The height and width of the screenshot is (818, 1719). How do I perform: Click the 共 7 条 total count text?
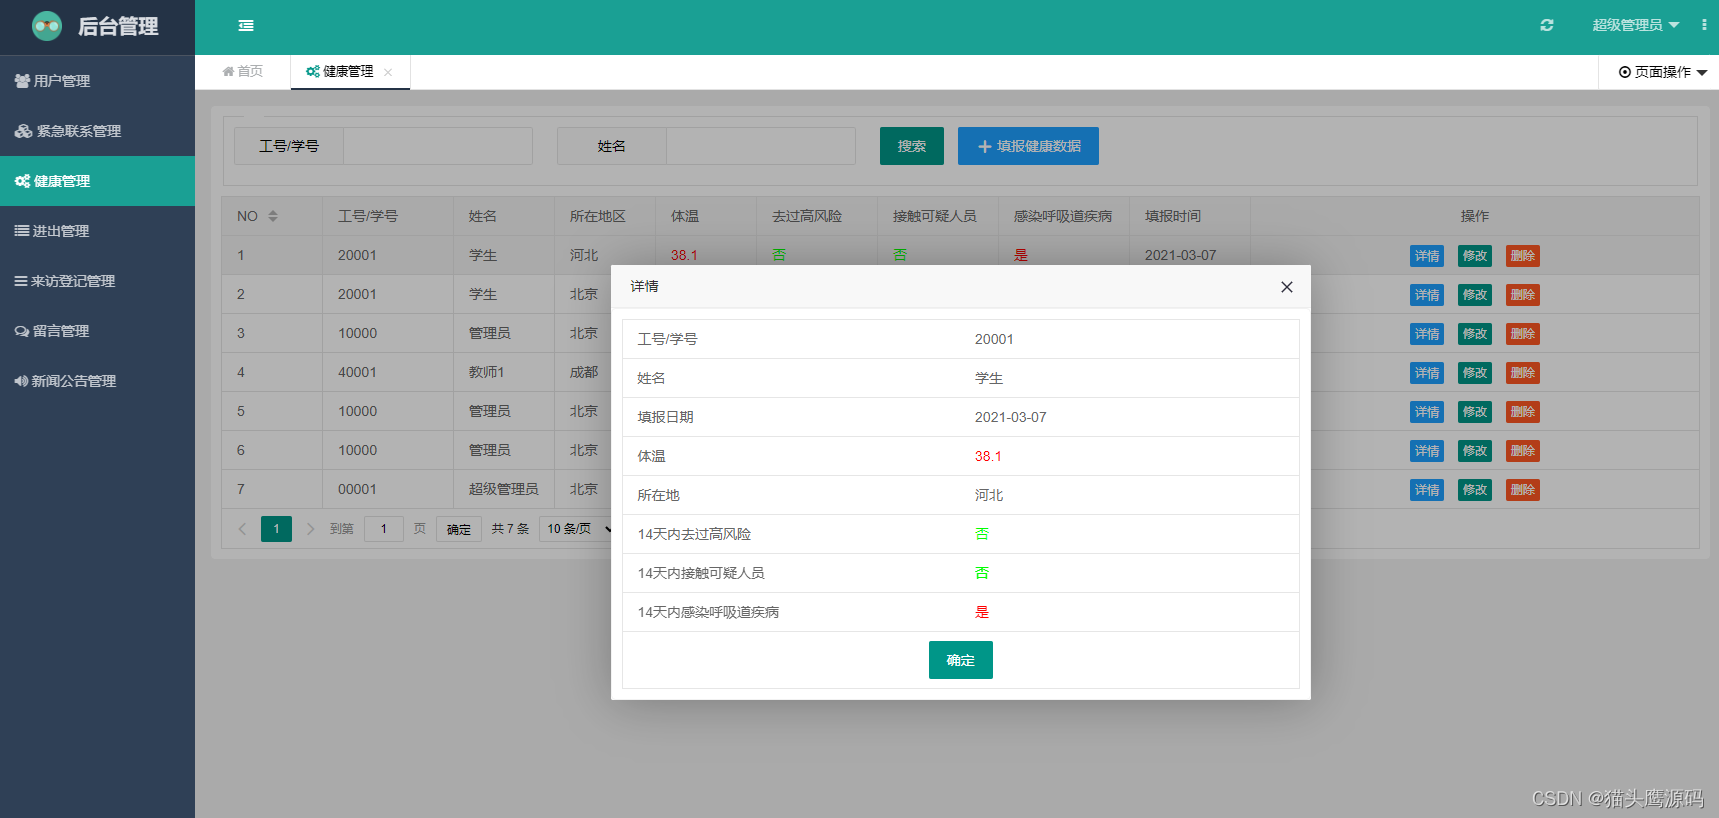pyautogui.click(x=510, y=529)
